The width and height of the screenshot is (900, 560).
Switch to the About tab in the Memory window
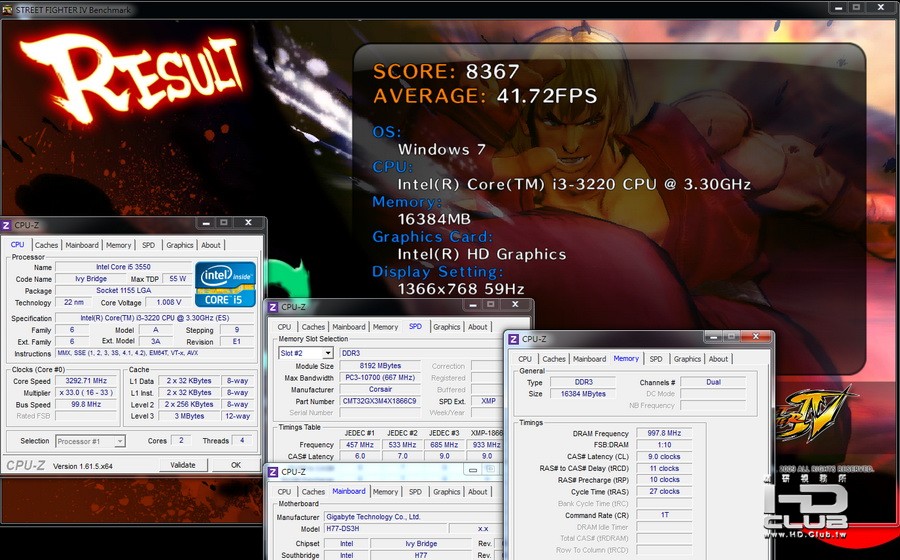[x=718, y=359]
